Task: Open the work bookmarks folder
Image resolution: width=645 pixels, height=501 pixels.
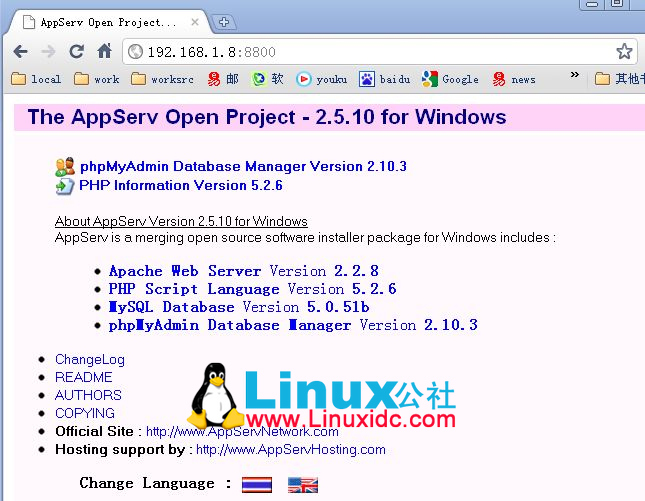Action: [x=97, y=79]
